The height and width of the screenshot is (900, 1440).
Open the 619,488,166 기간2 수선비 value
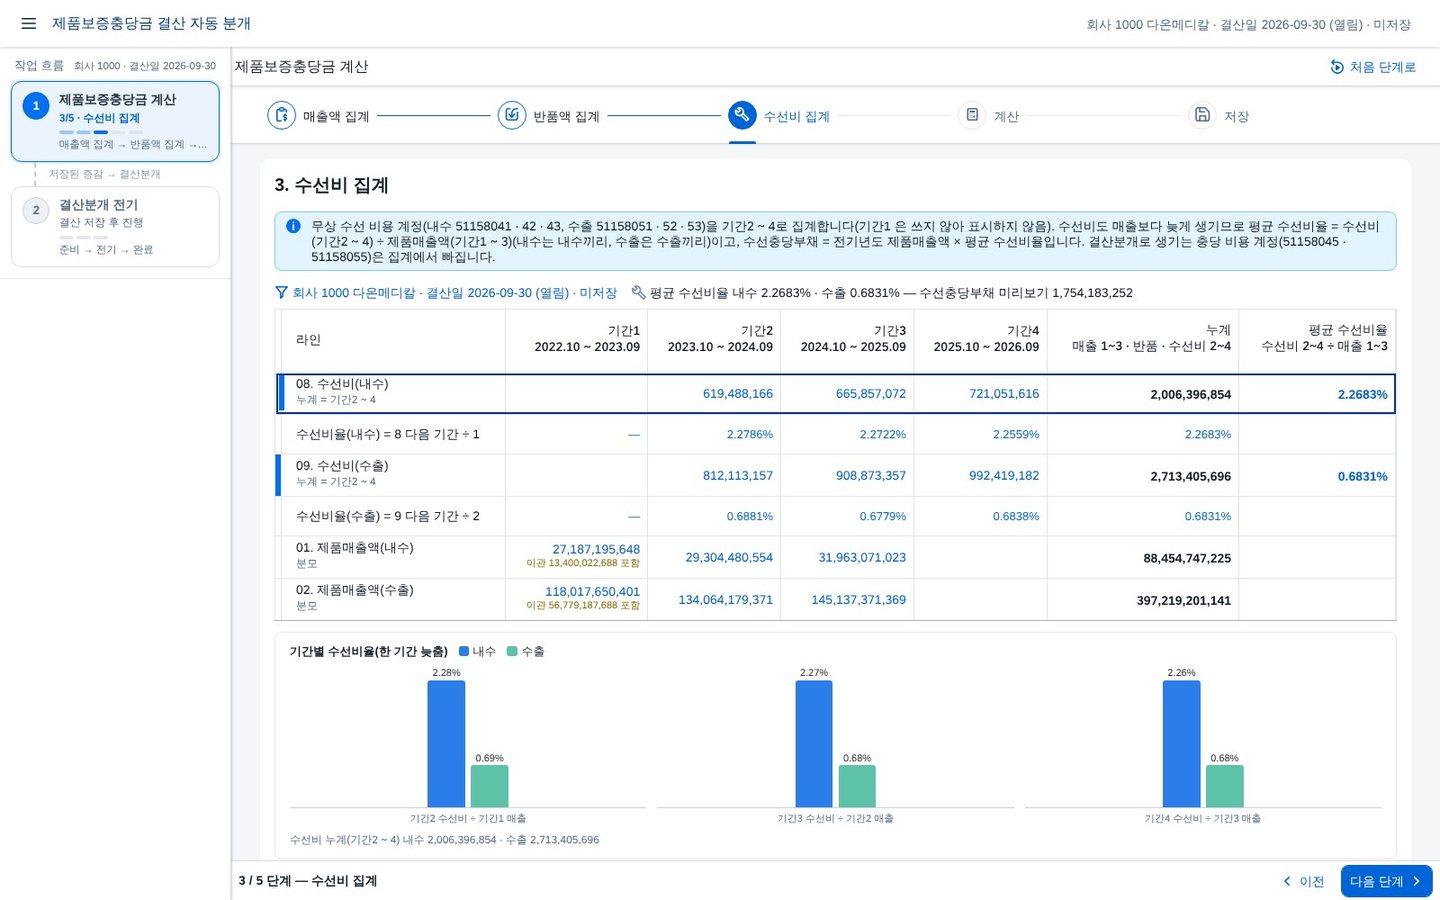click(738, 394)
